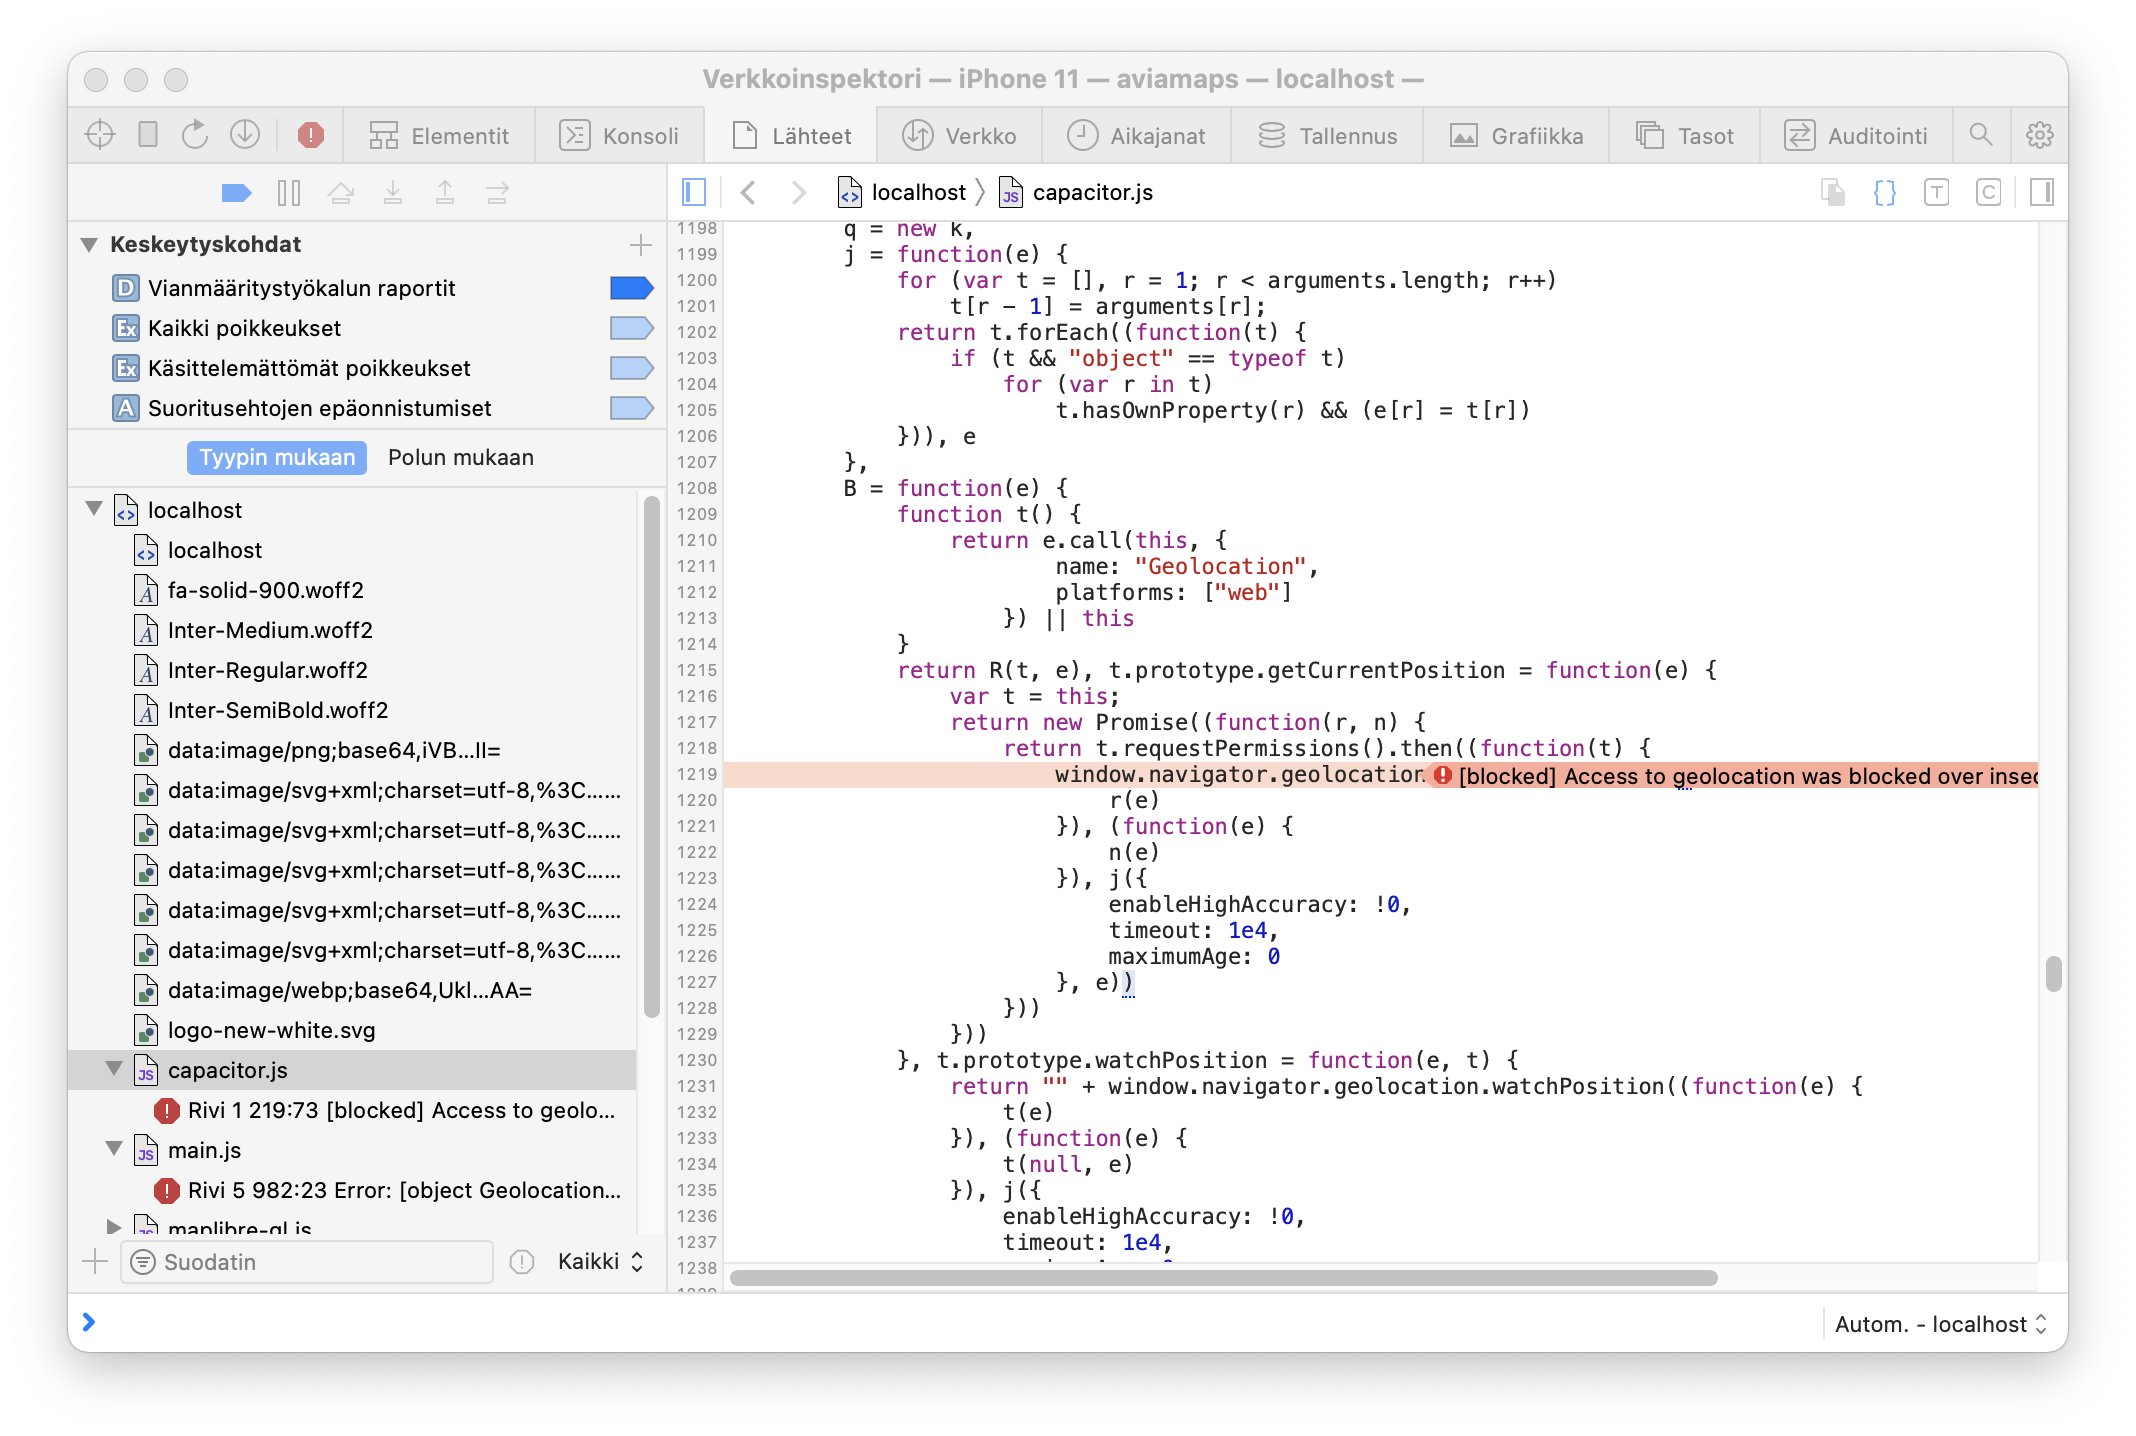Select Tyypin mukaan grouping
2136x1436 pixels.
coord(277,457)
